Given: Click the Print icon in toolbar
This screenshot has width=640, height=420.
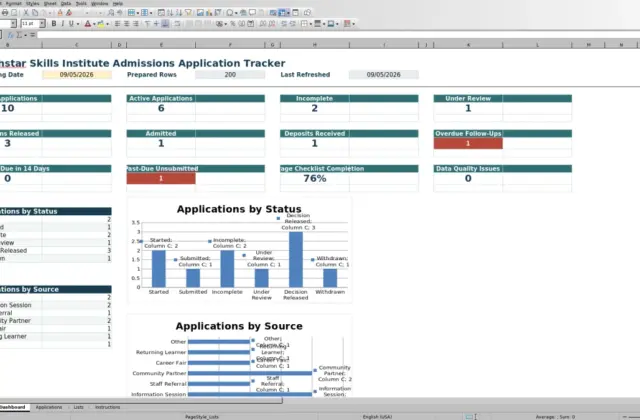Looking at the screenshot, I should pyautogui.click(x=5, y=13).
